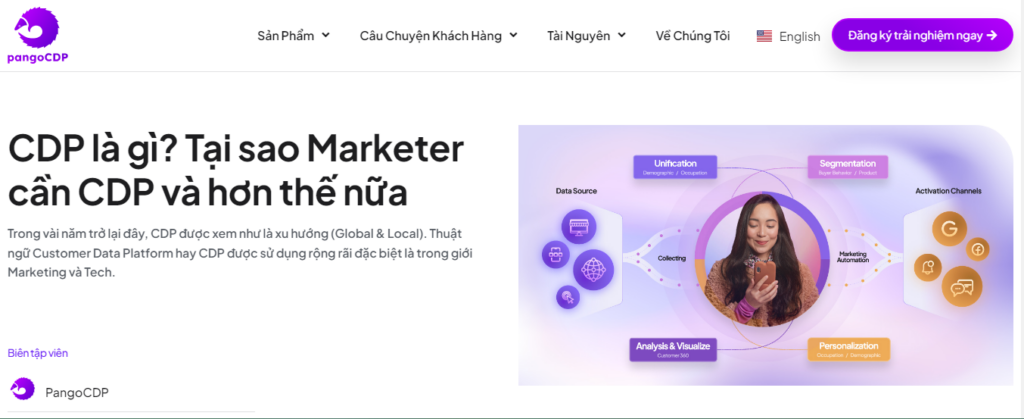Click the globe Data Source icon
1024x419 pixels.
click(x=594, y=268)
